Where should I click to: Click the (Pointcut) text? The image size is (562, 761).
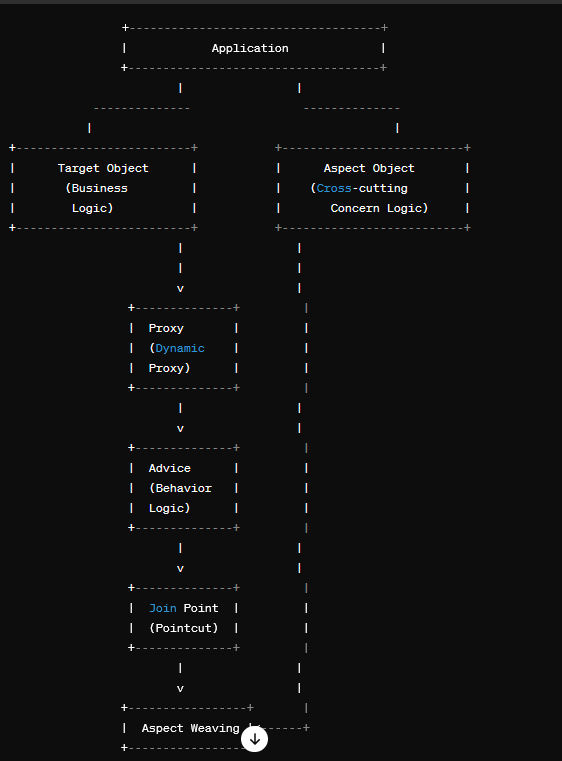[183, 628]
